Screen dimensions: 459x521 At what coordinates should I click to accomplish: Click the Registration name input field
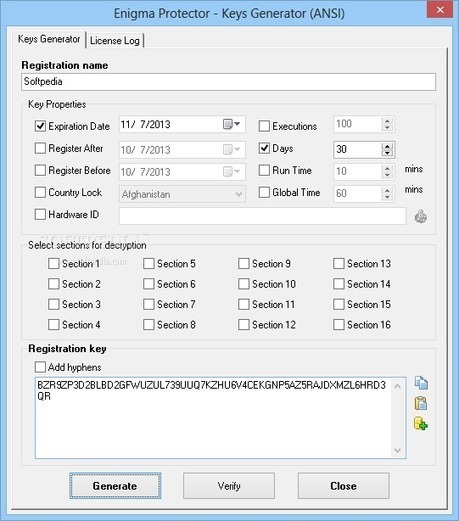point(228,82)
